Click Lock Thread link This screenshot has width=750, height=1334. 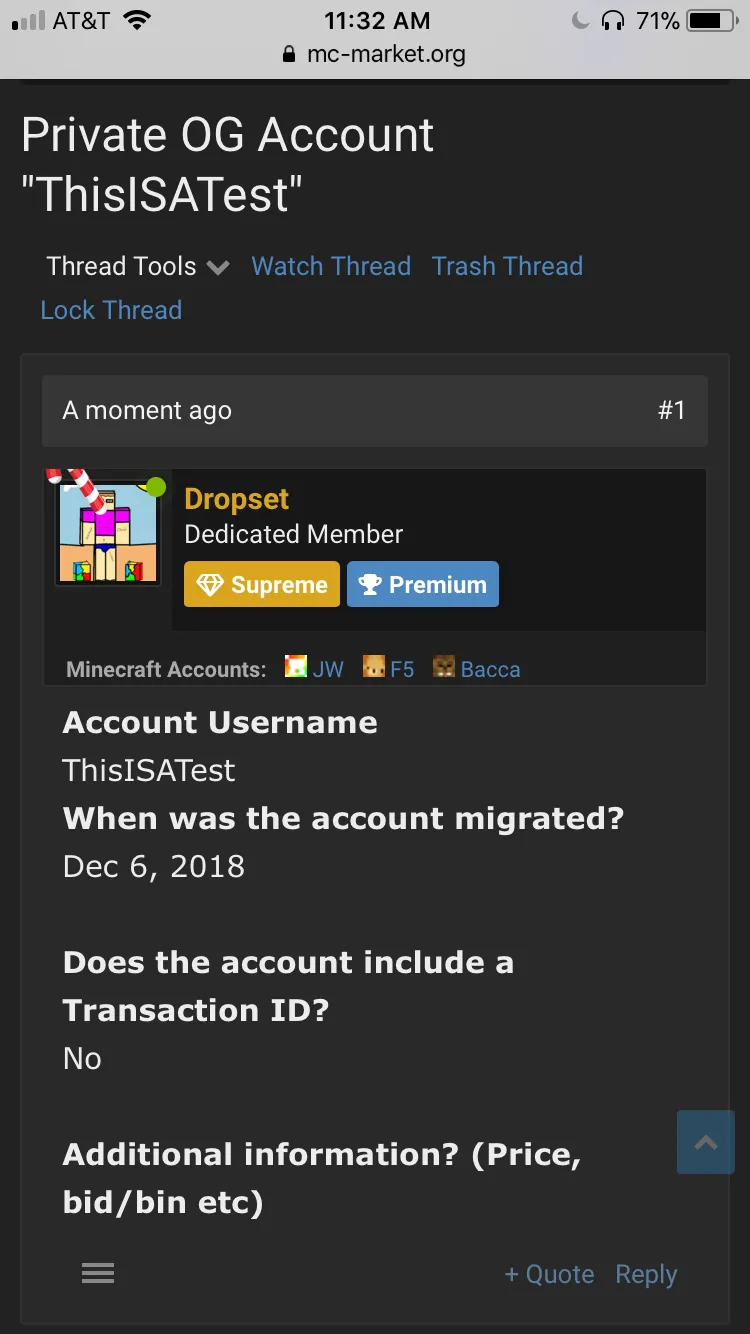click(111, 310)
